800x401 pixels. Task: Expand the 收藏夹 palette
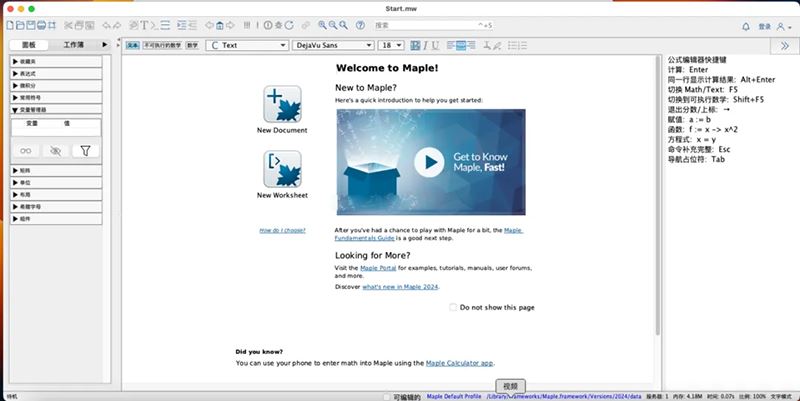pyautogui.click(x=56, y=61)
